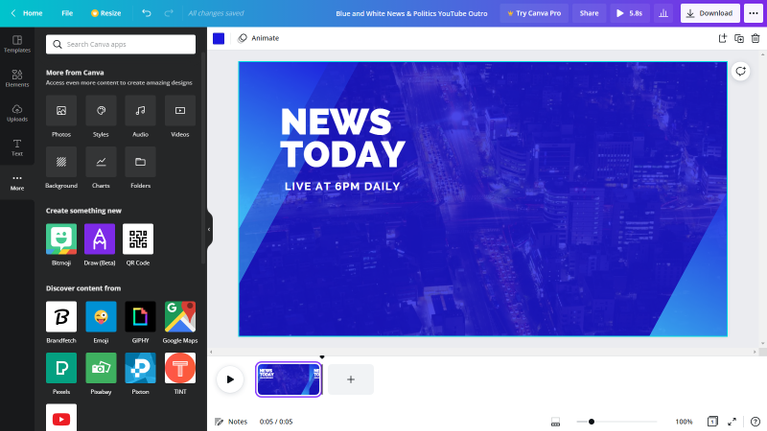
Task: Open the TINT content app
Action: click(180, 368)
